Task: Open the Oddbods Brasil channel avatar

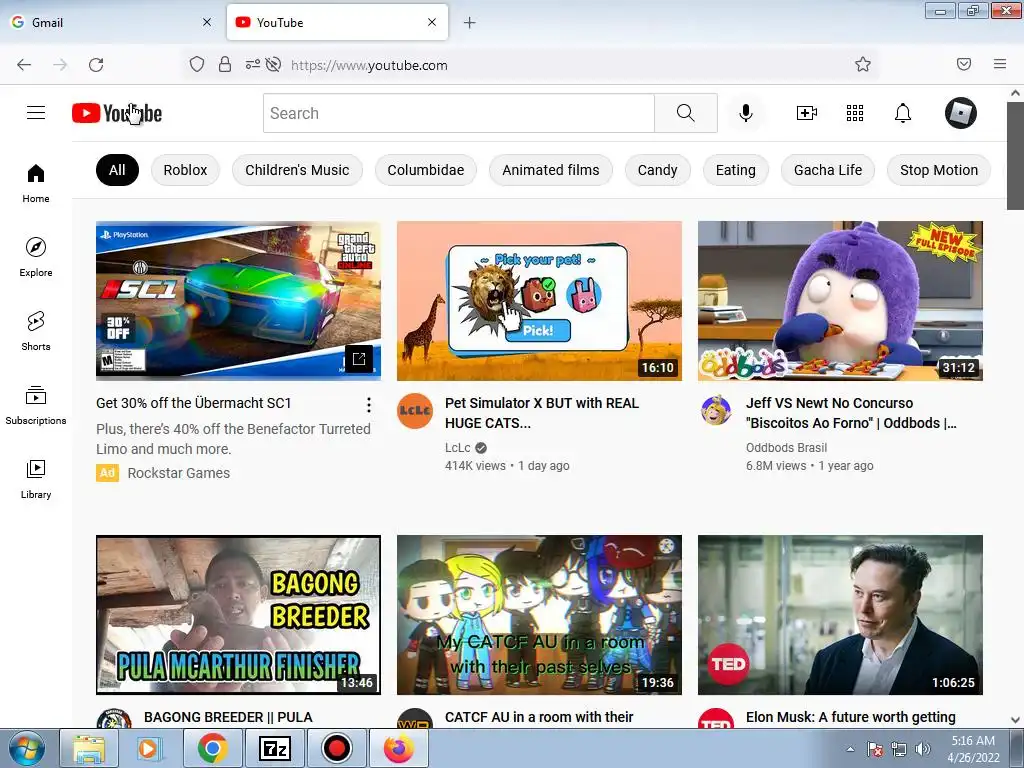Action: coord(716,411)
